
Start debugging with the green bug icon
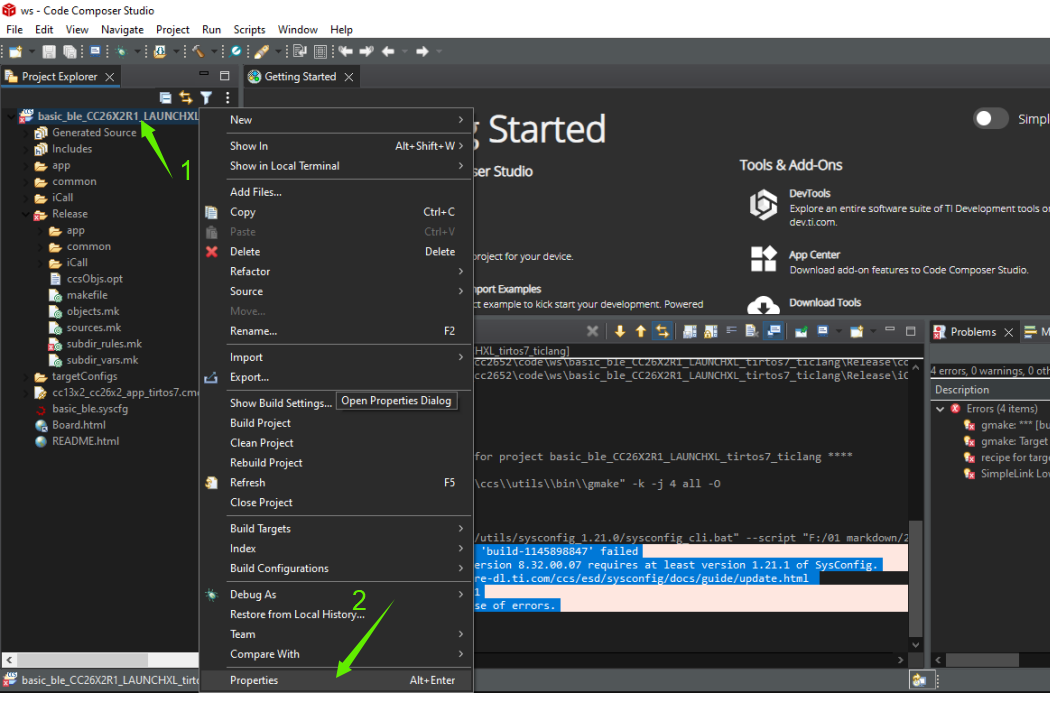[x=121, y=52]
